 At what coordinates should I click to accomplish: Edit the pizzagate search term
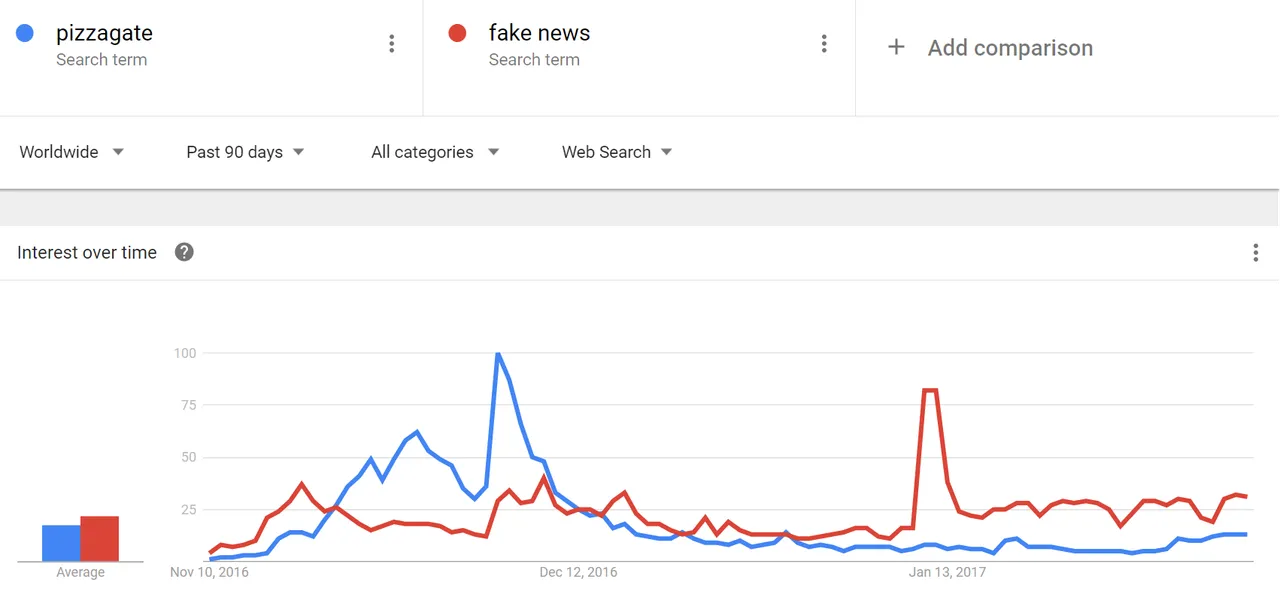(x=104, y=33)
